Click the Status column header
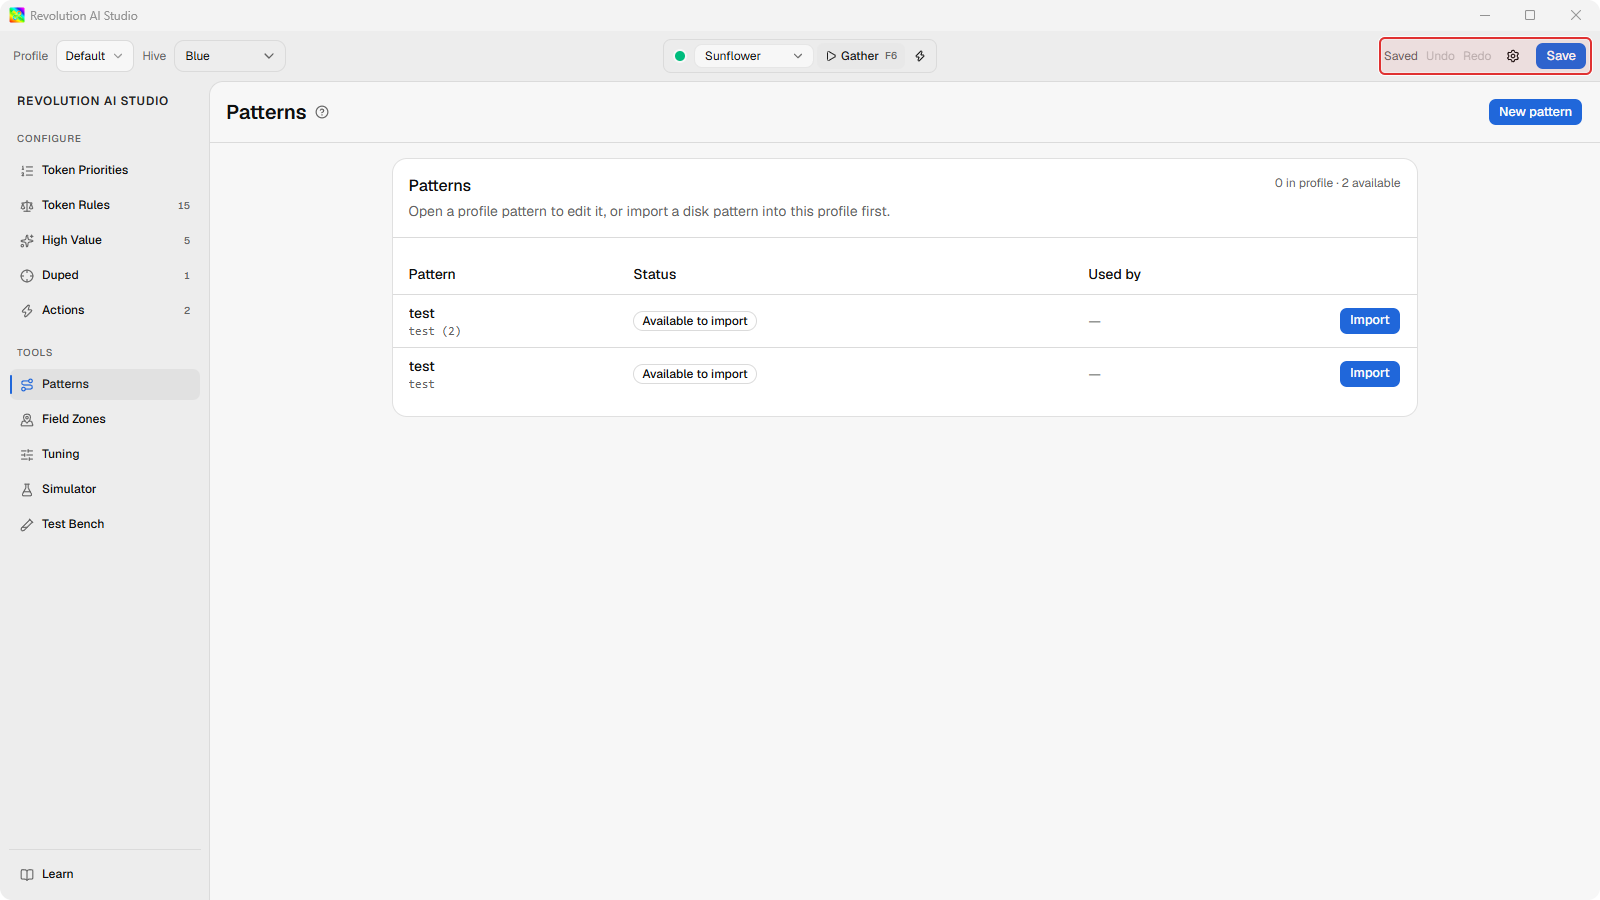The image size is (1600, 900). tap(655, 274)
